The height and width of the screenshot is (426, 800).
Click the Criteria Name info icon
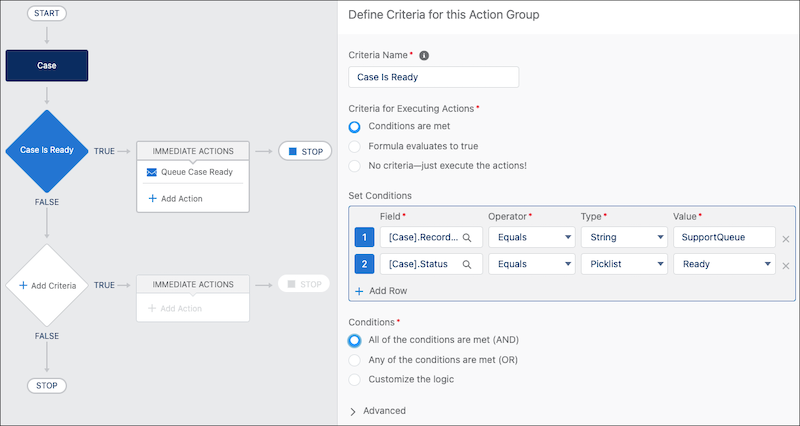click(x=424, y=56)
